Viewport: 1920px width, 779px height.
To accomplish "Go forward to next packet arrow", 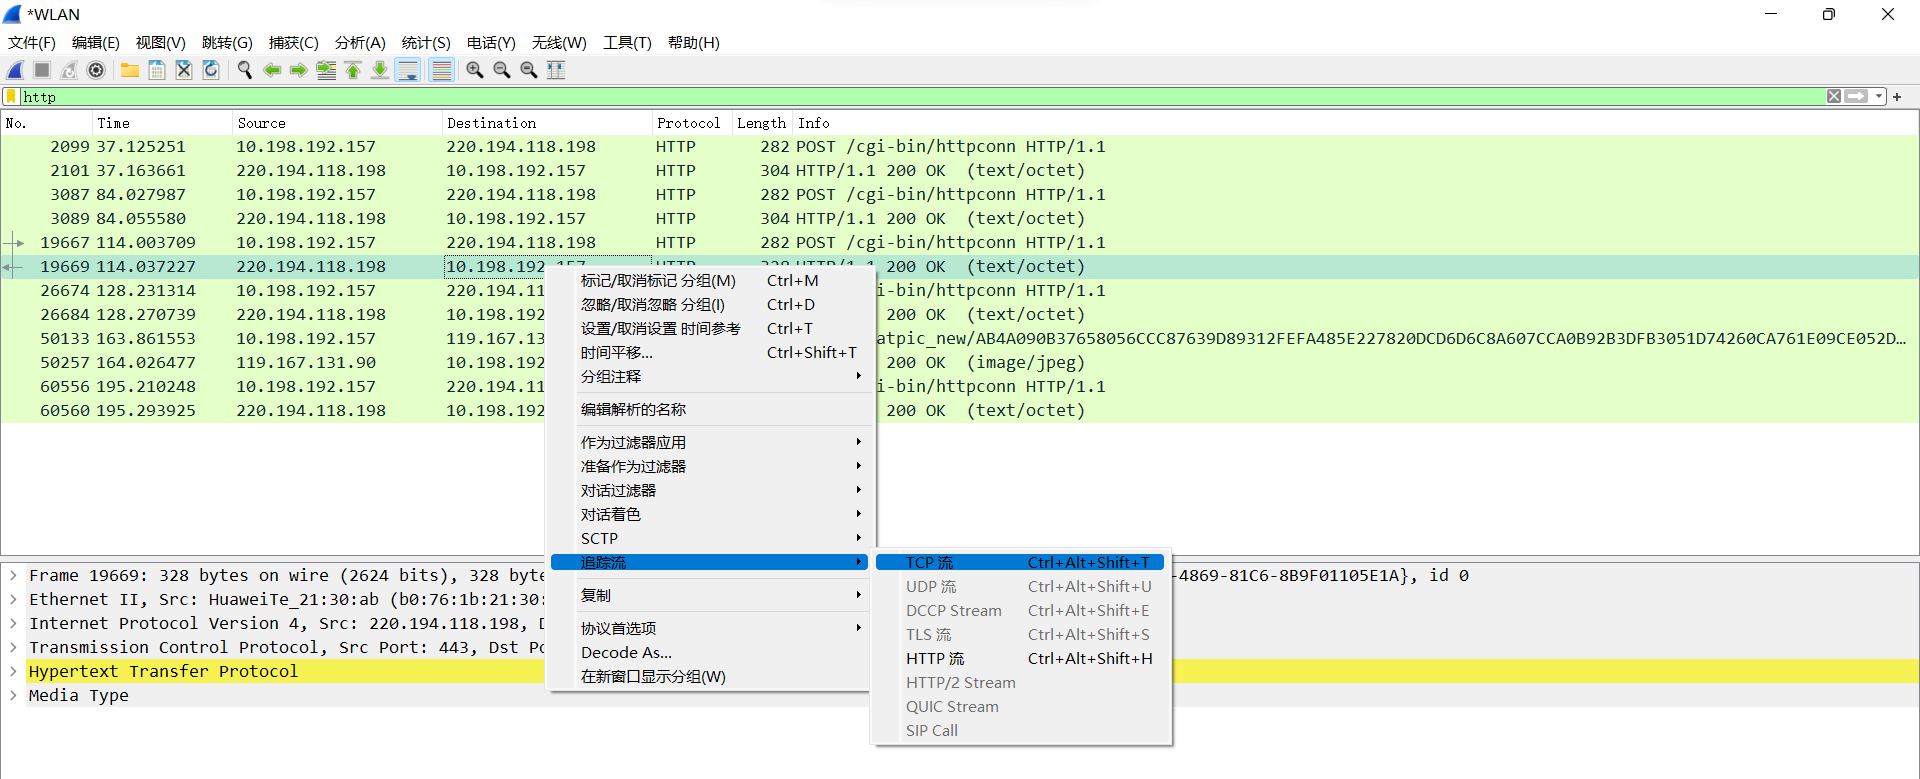I will 299,70.
